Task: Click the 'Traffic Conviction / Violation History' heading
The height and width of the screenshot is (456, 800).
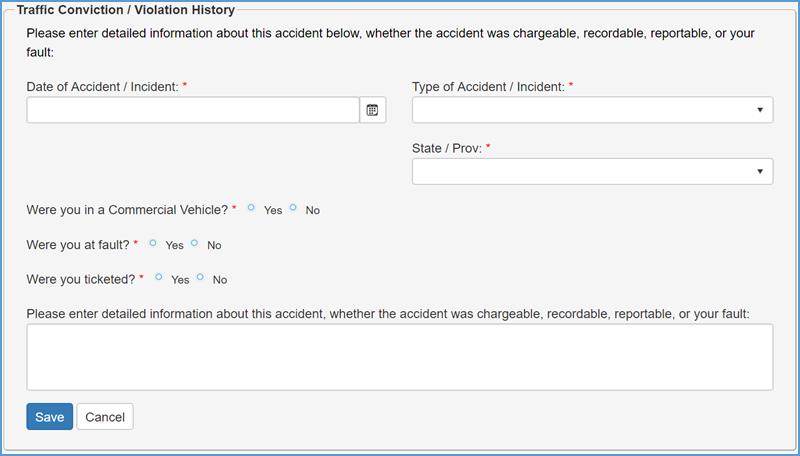Action: [126, 10]
